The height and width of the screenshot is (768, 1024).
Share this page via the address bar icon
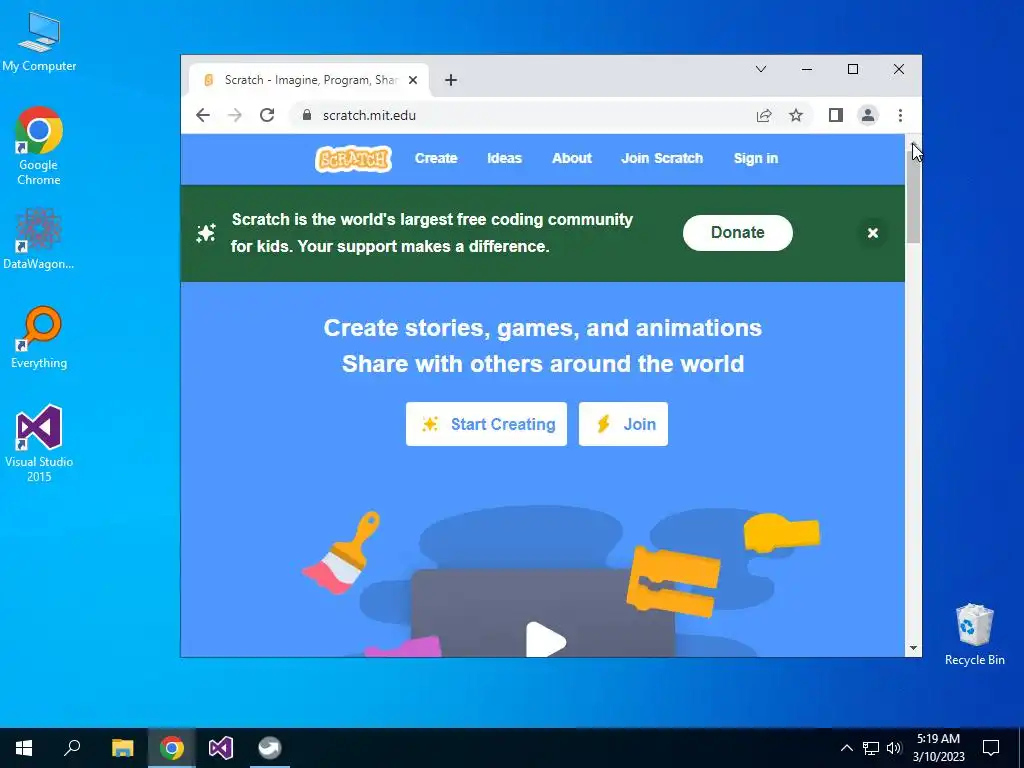pos(763,116)
